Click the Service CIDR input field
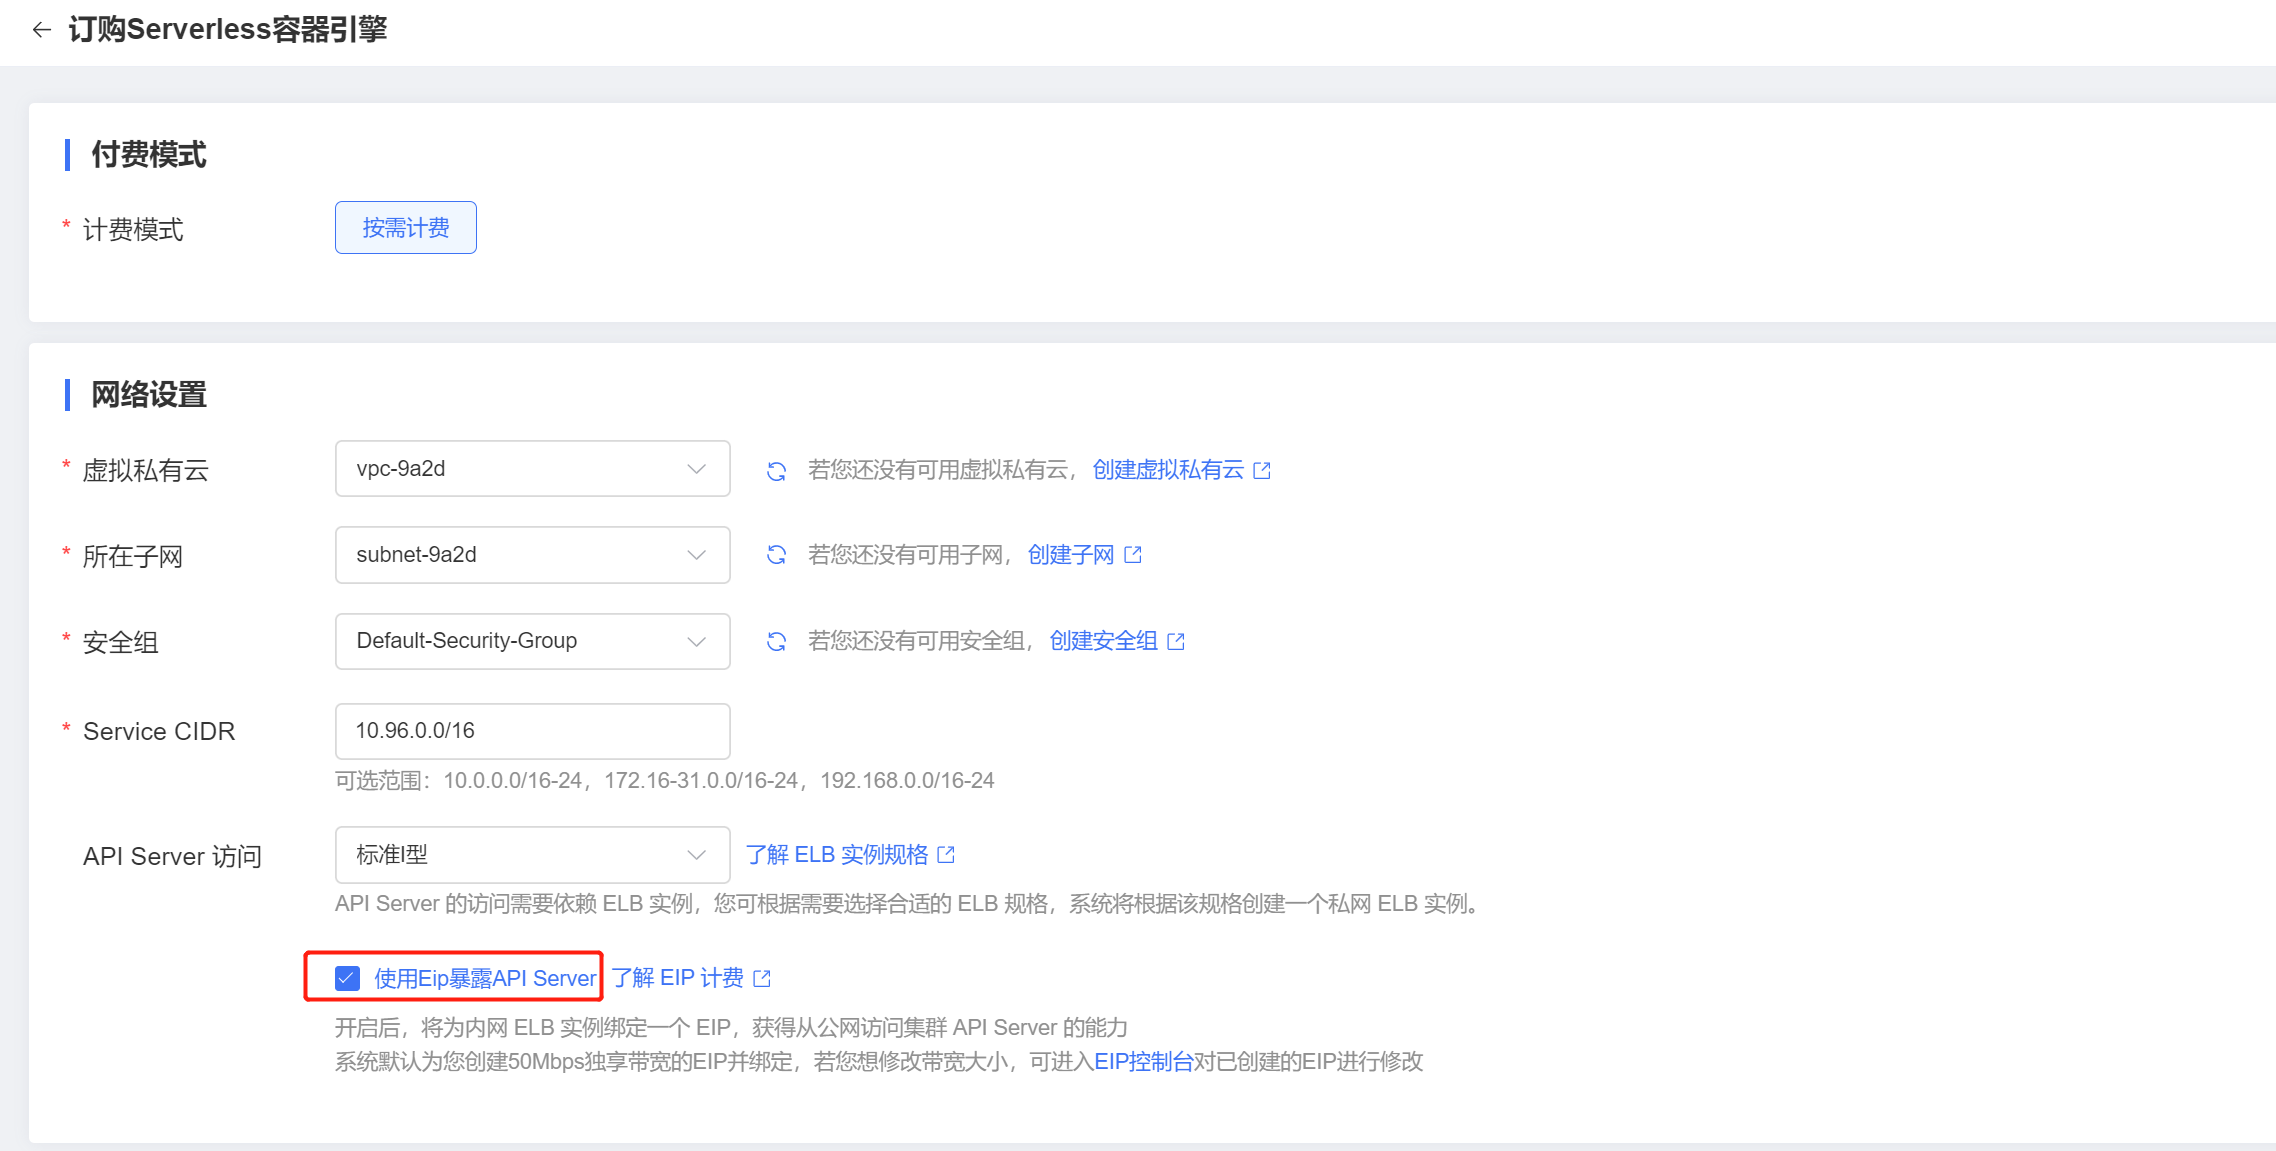 (532, 731)
